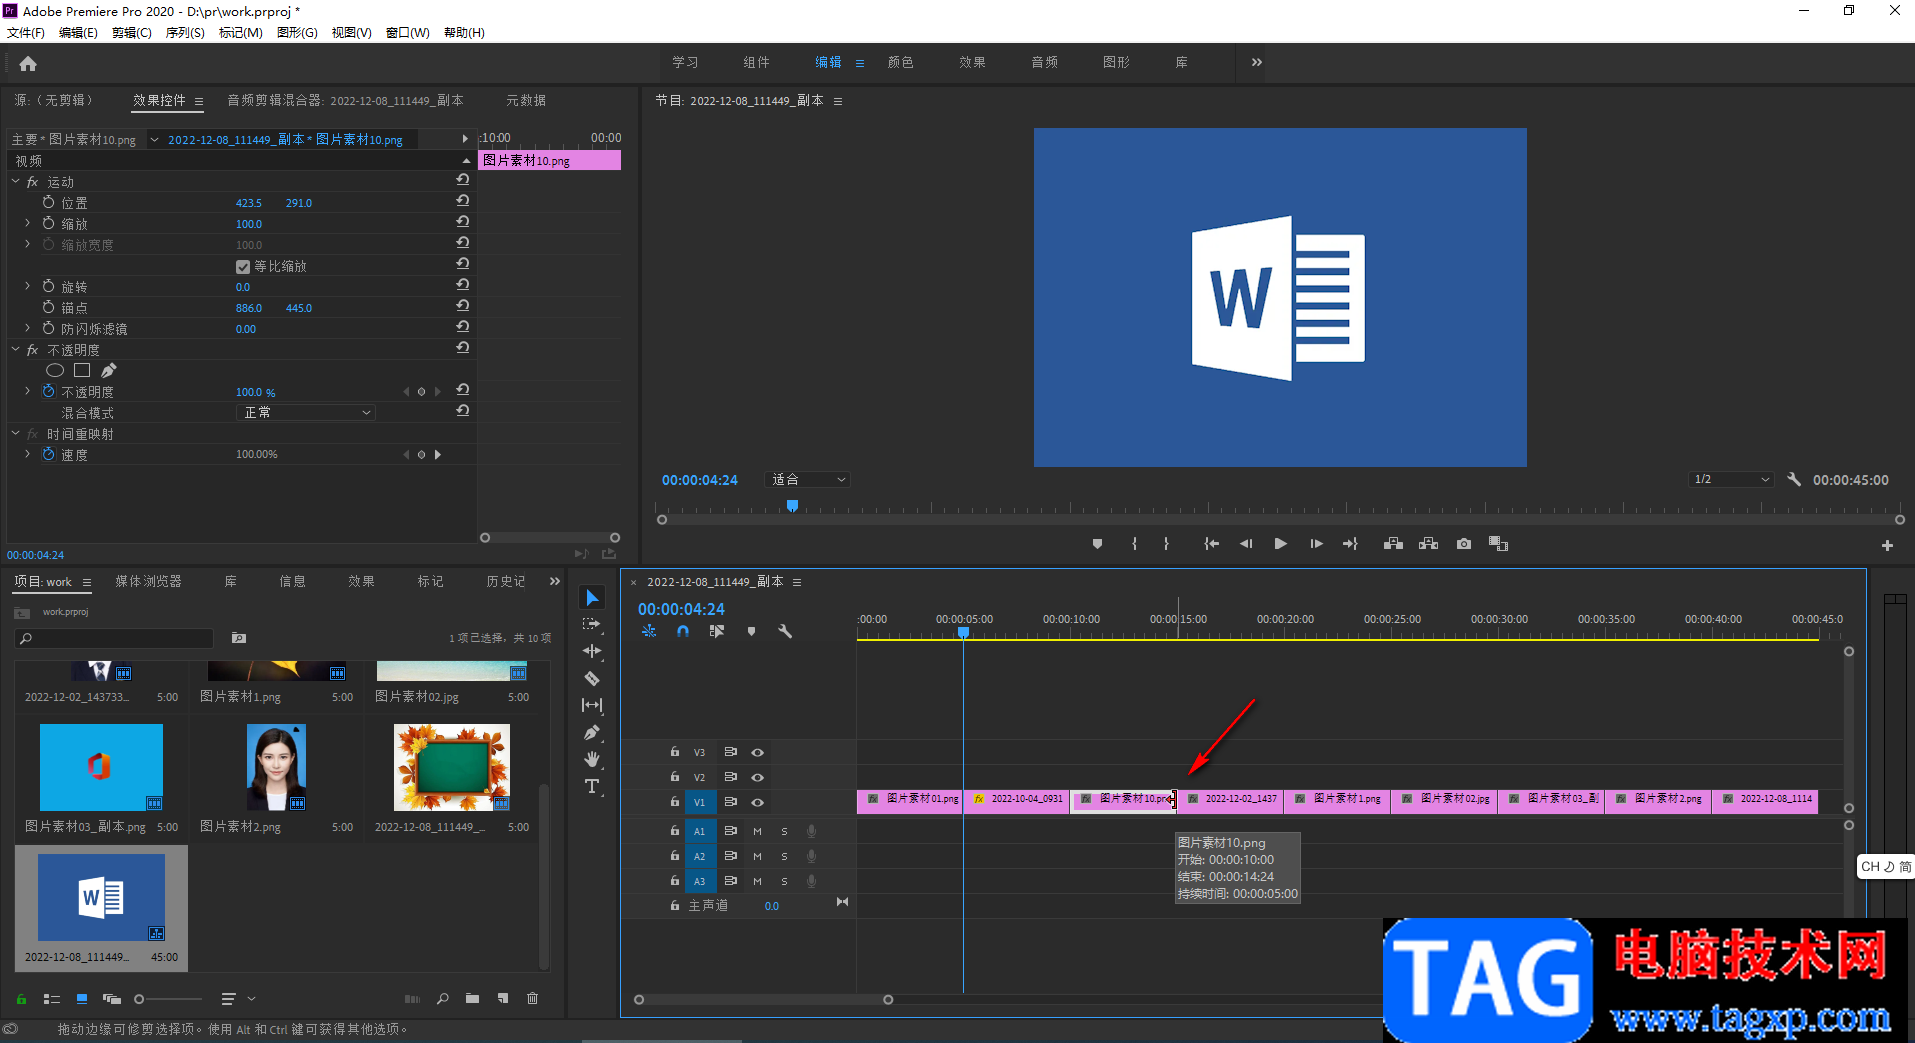Expand the Scale parameter
The width and height of the screenshot is (1915, 1043).
click(x=27, y=223)
